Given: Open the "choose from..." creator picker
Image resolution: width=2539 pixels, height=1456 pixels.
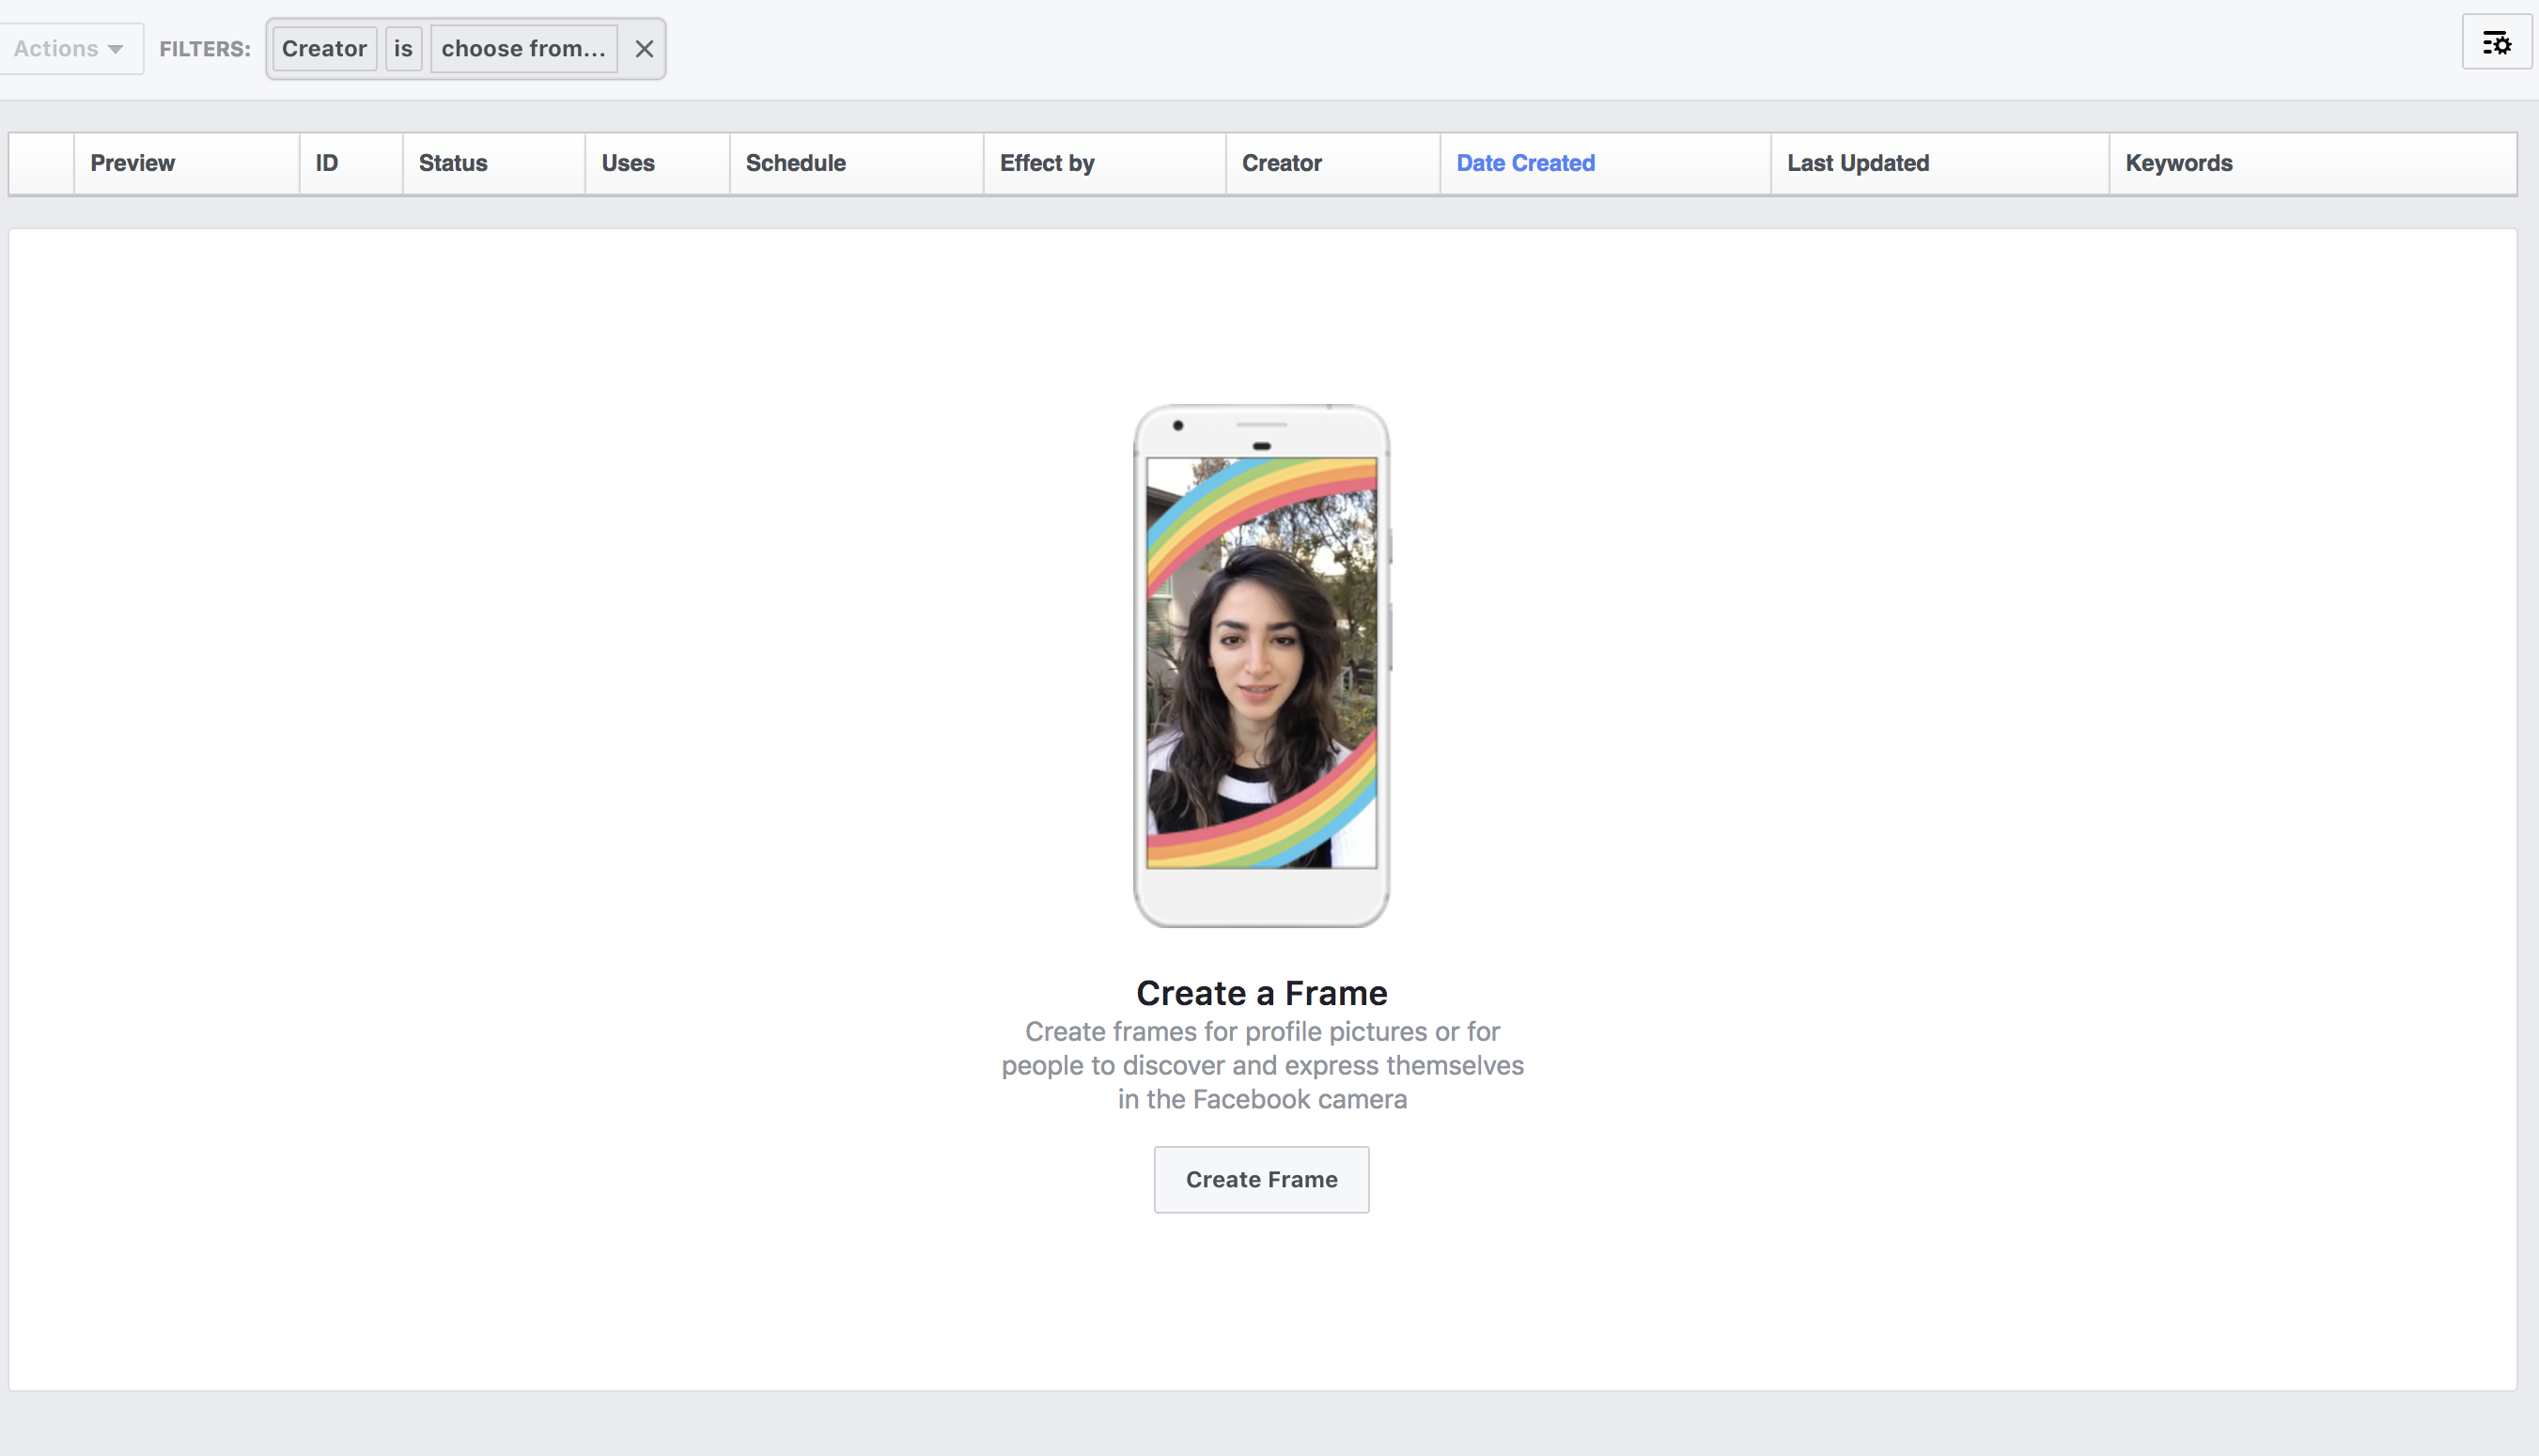Looking at the screenshot, I should [x=523, y=48].
